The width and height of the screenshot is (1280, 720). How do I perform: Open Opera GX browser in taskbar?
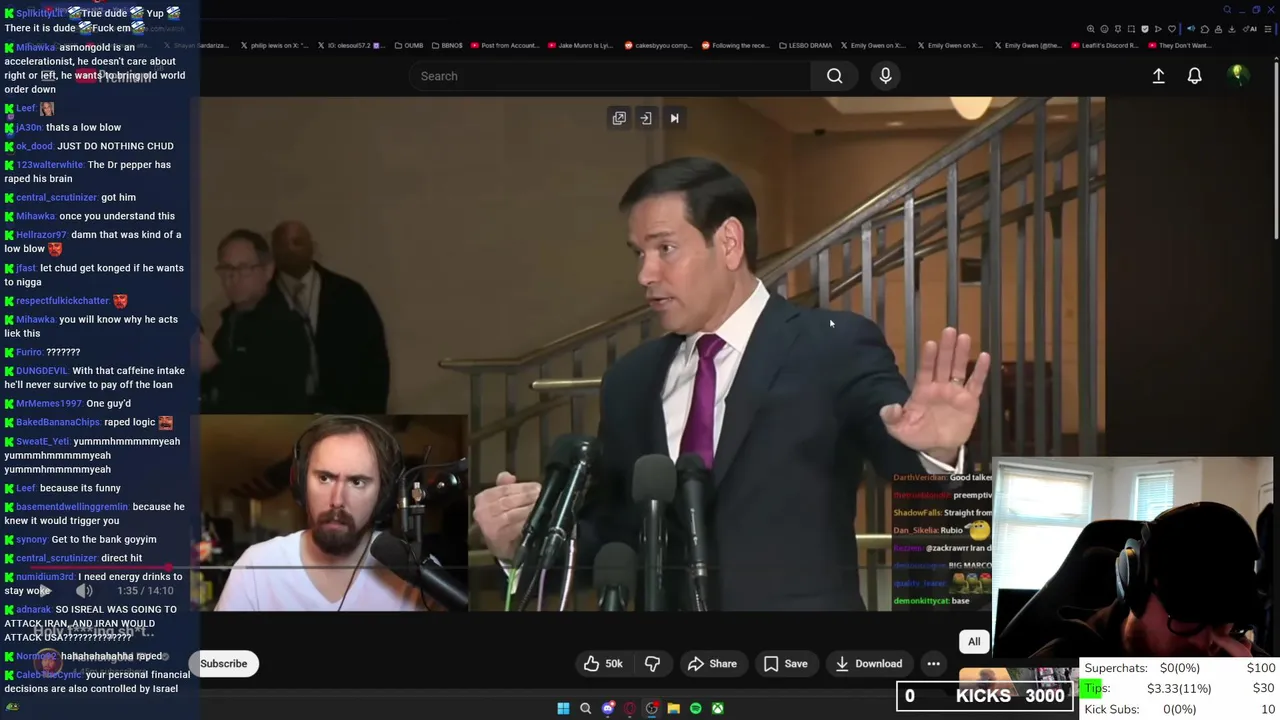tap(629, 708)
